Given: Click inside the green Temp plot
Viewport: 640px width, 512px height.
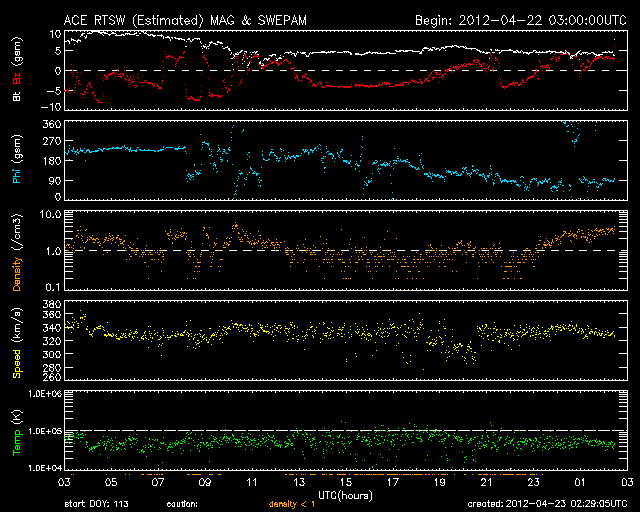Looking at the screenshot, I should [x=346, y=430].
